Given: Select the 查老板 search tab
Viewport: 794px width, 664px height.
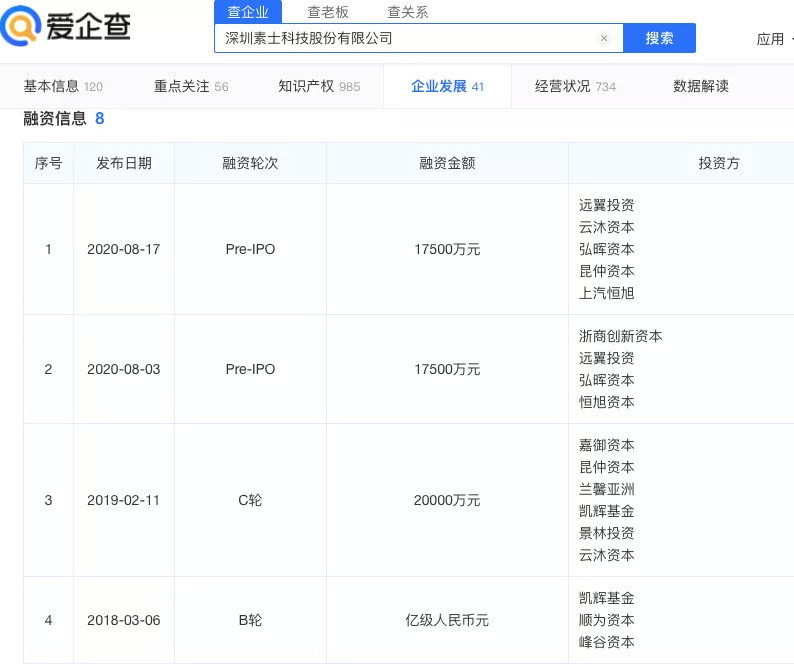Looking at the screenshot, I should point(328,12).
